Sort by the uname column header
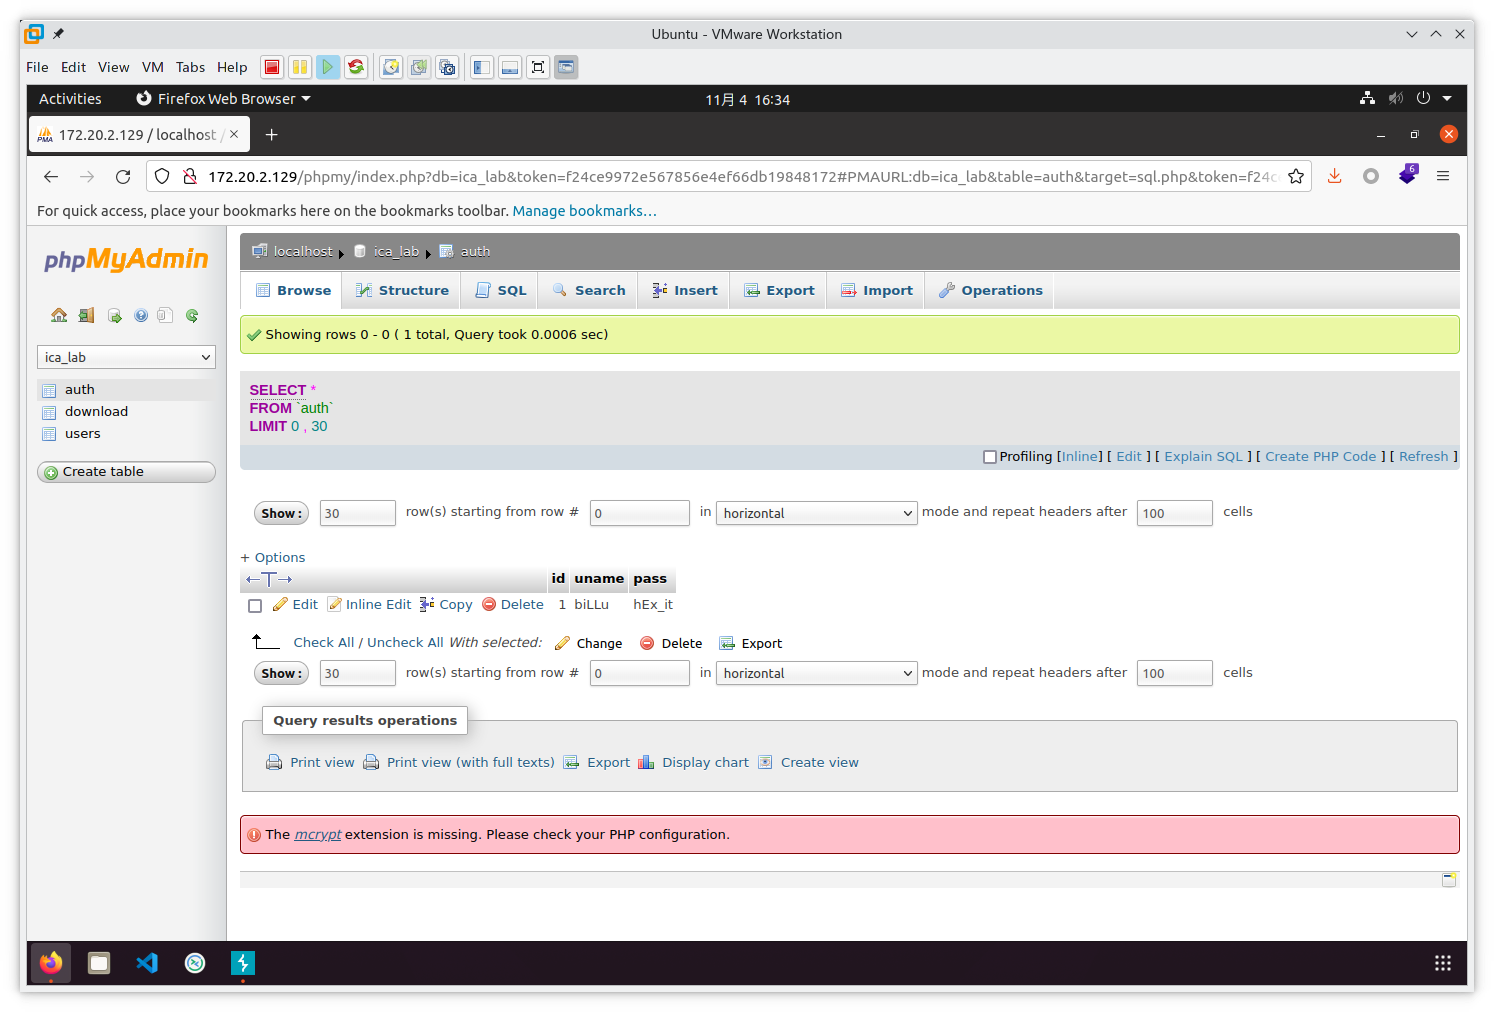Screen dimensions: 1494x1012 599,578
